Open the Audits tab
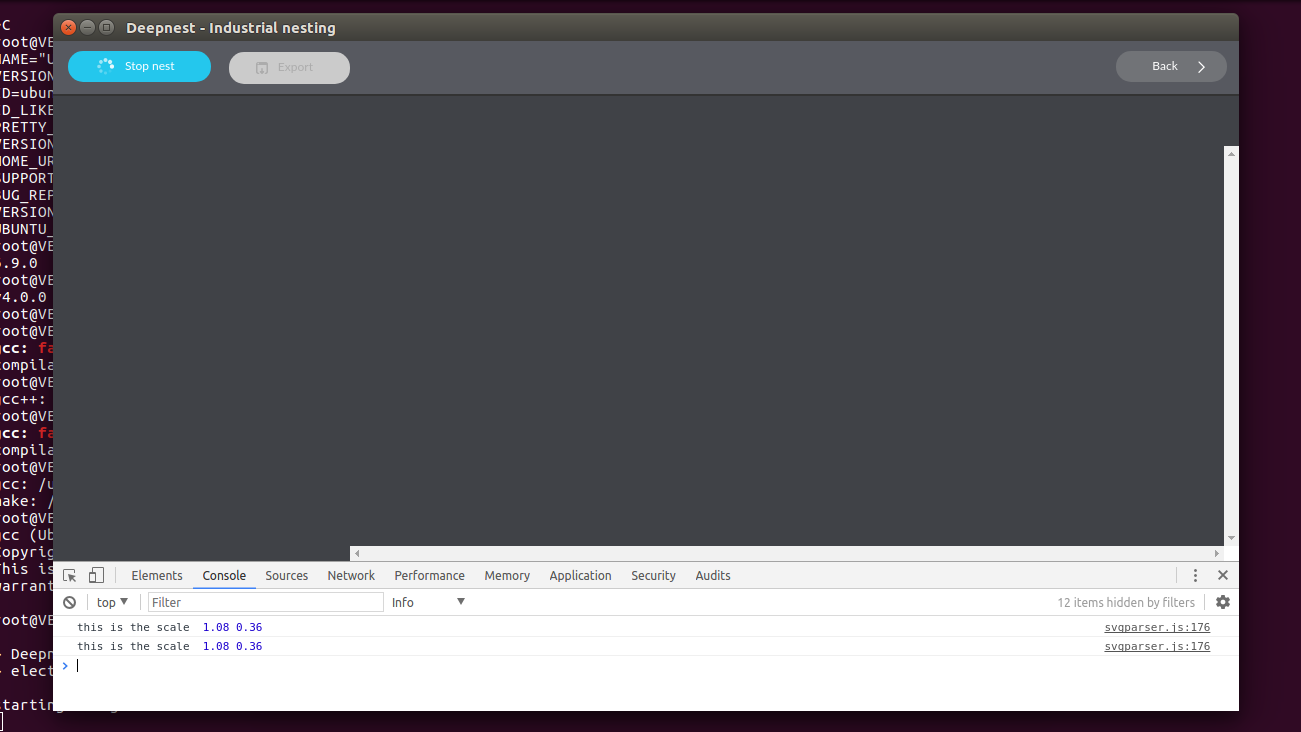The image size is (1301, 732). point(713,575)
